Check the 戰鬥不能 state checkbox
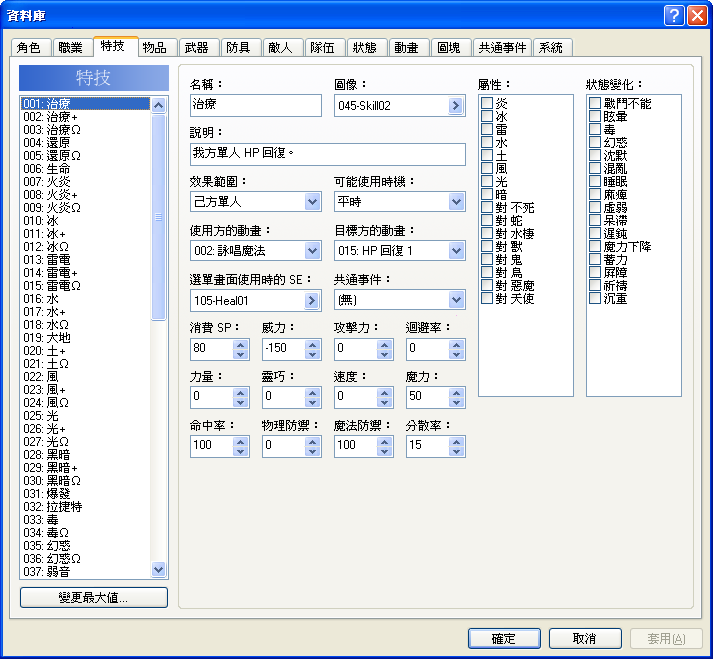Image resolution: width=713 pixels, height=659 pixels. [595, 103]
